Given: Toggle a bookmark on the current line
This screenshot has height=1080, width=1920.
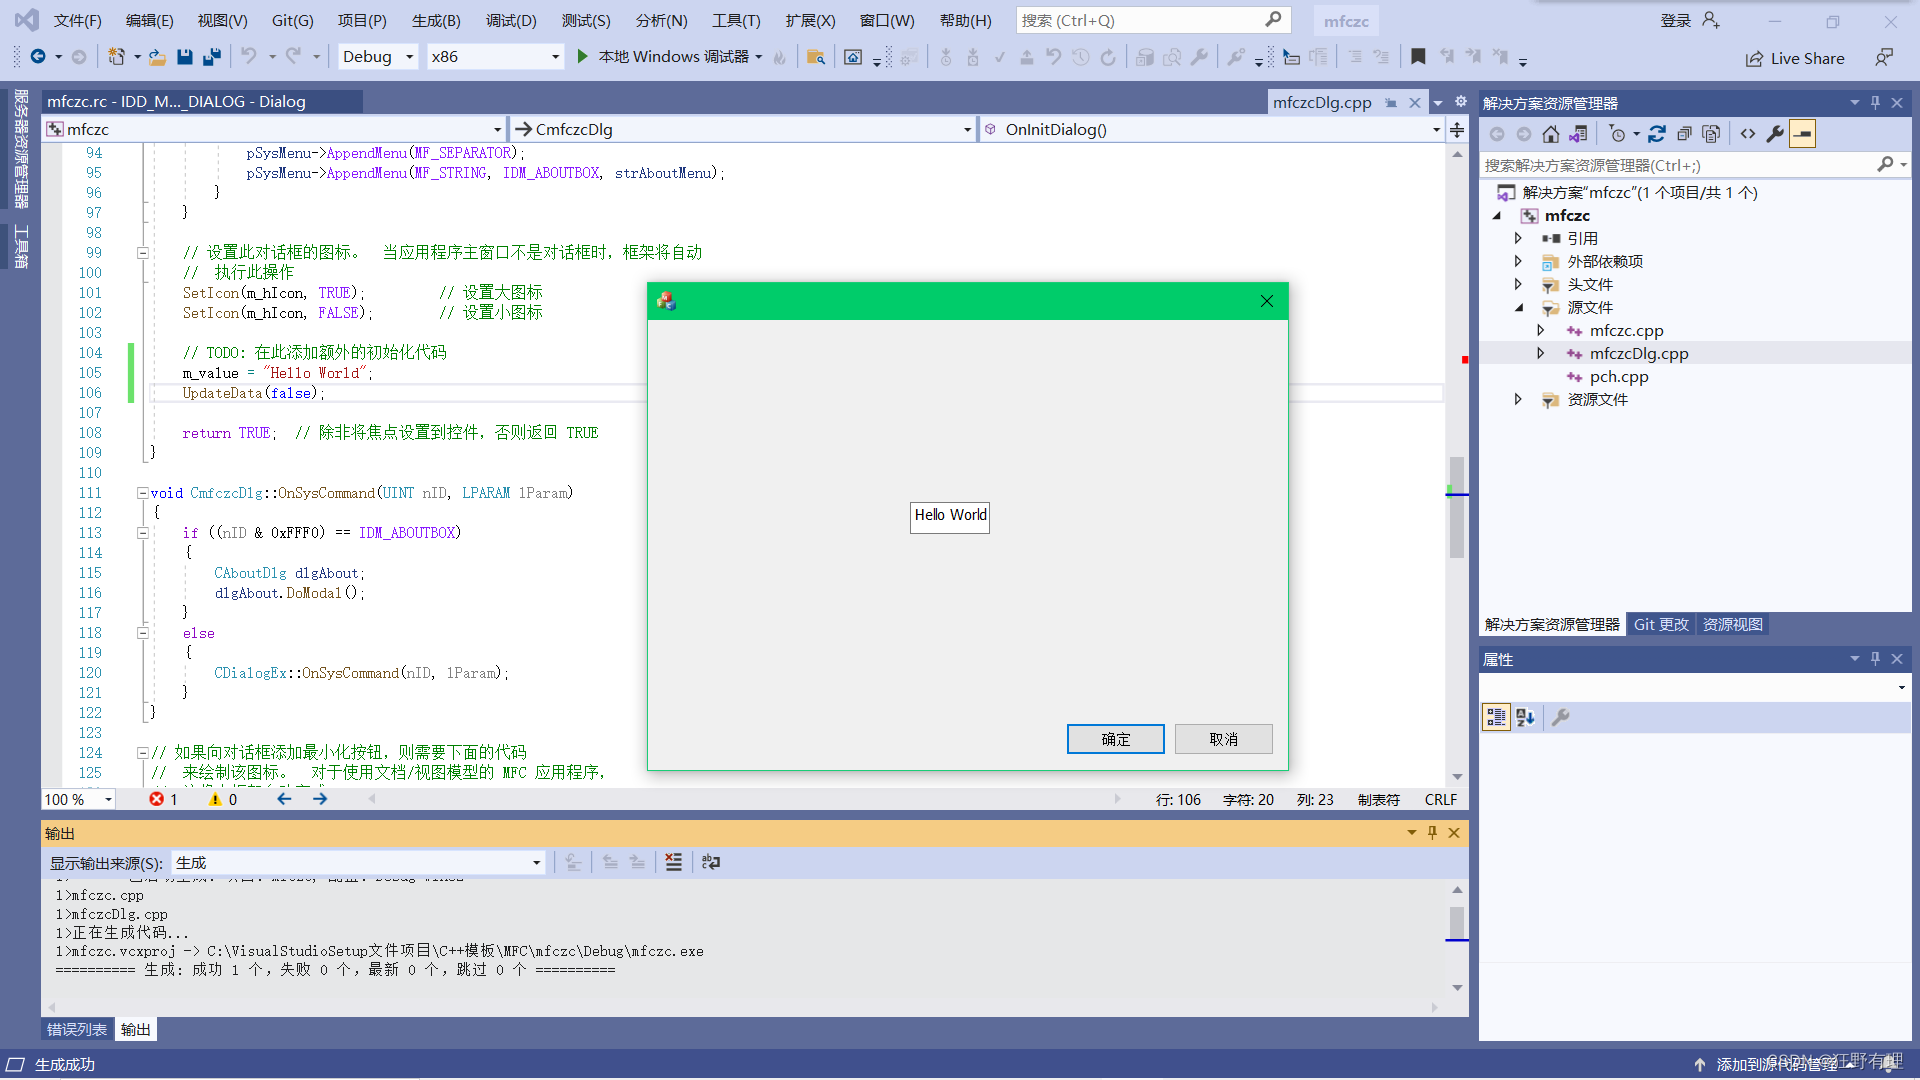Looking at the screenshot, I should pyautogui.click(x=1419, y=57).
